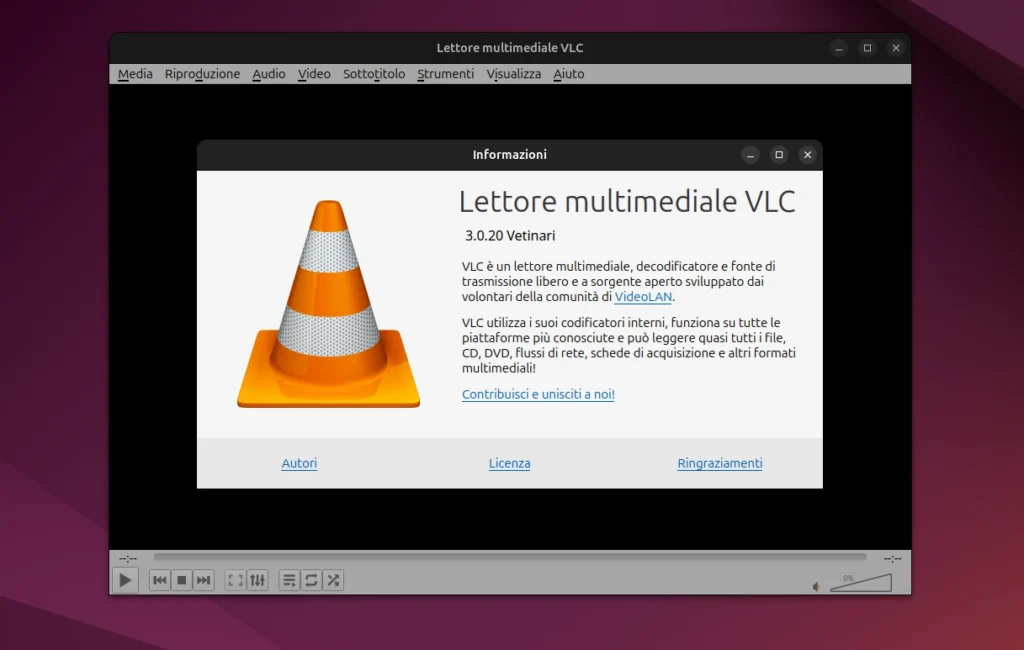This screenshot has height=650, width=1024.
Task: Click the Licenza link
Action: coord(509,463)
